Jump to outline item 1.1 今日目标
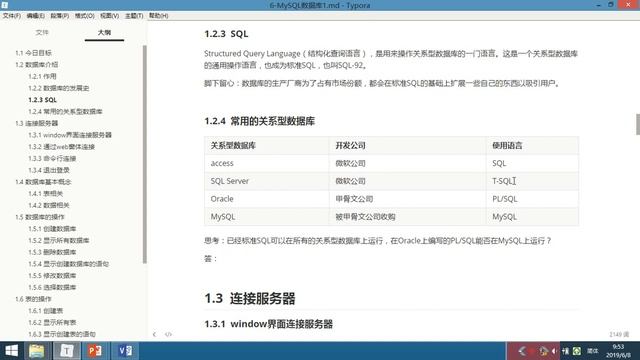The image size is (640, 360). (33, 53)
